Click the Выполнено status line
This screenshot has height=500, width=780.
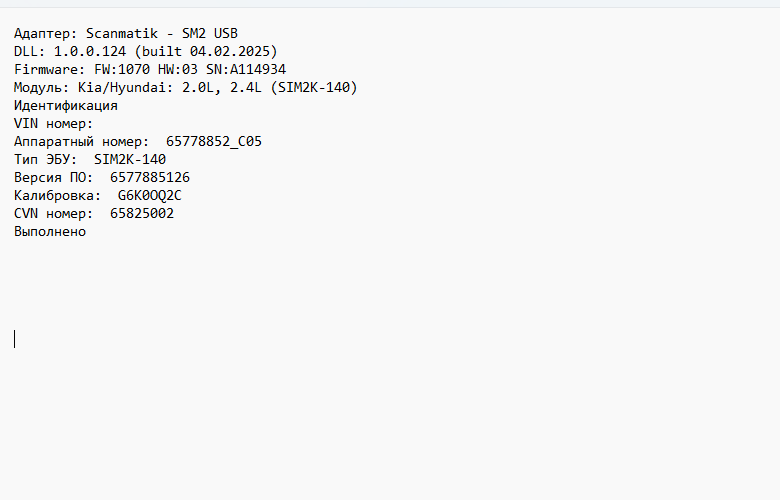(x=50, y=232)
